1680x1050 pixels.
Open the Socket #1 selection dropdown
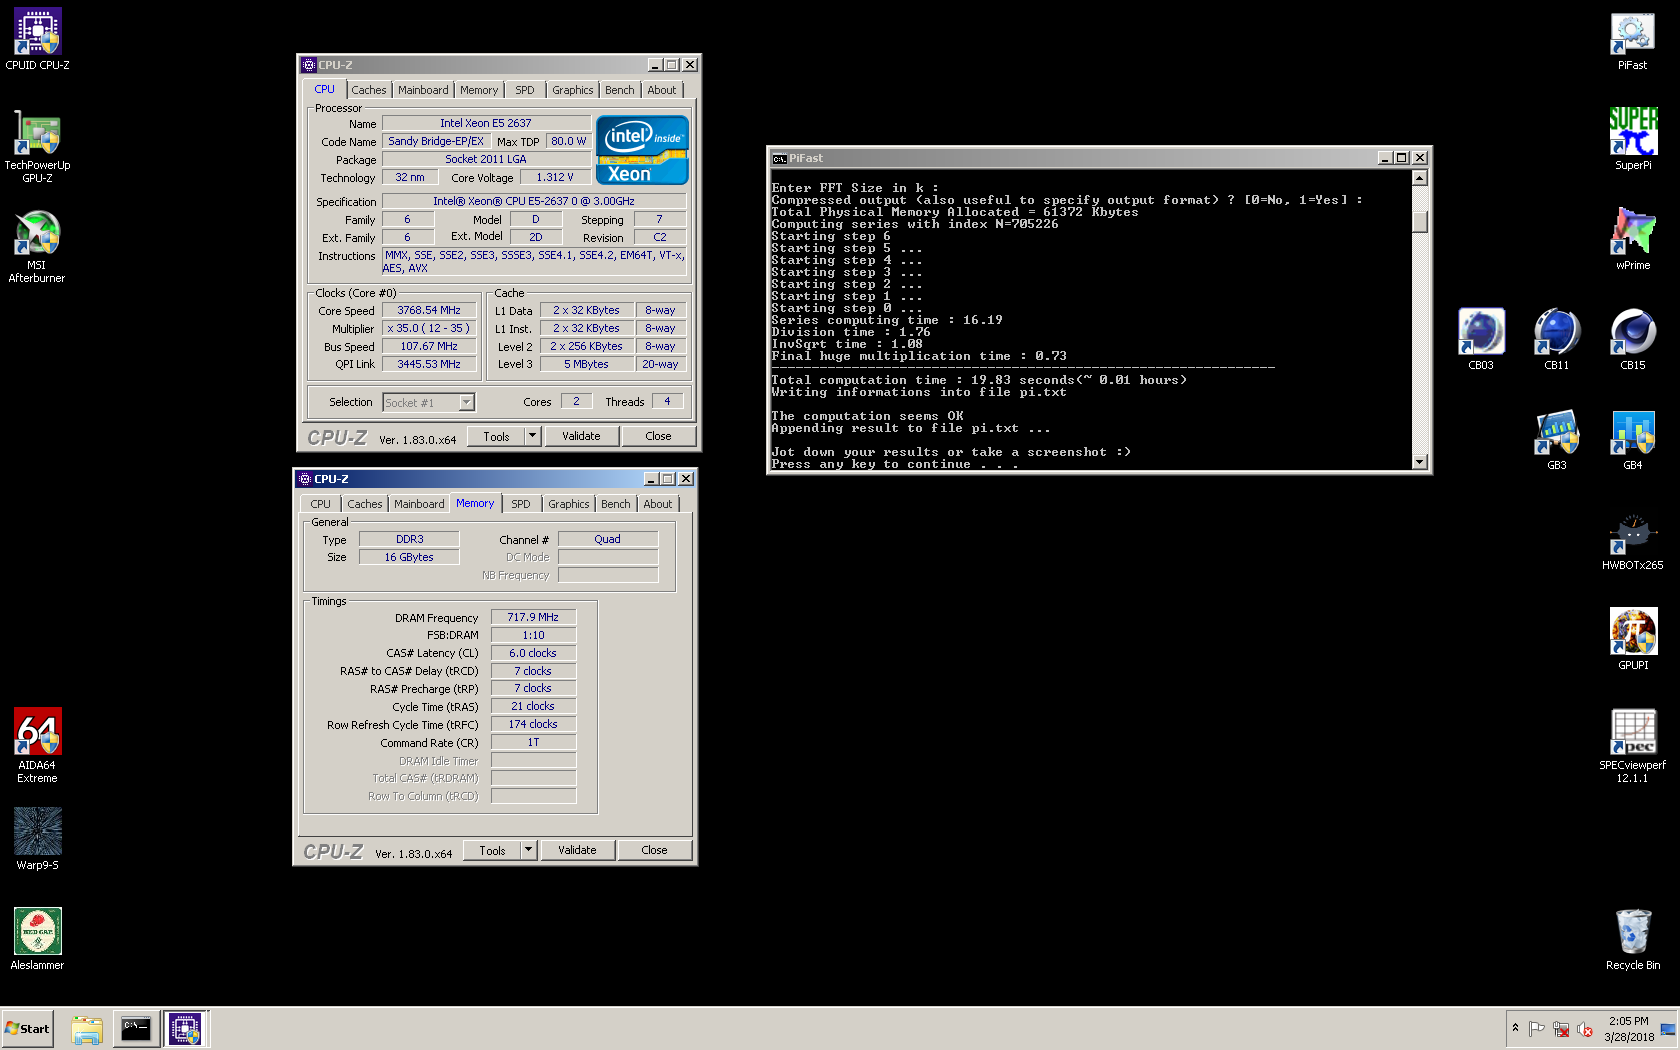429,402
